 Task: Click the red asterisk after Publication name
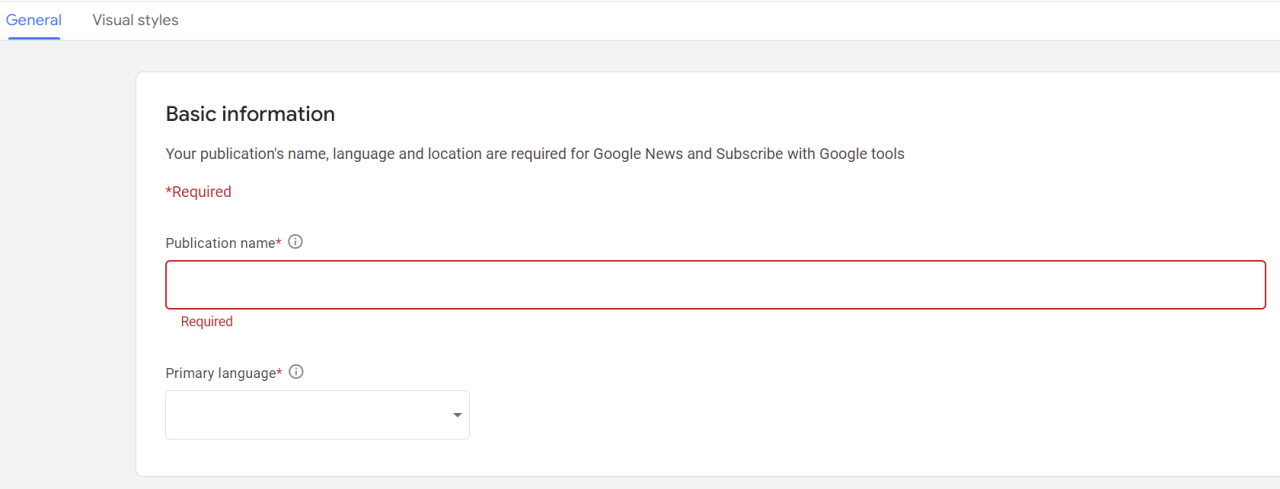tap(278, 242)
